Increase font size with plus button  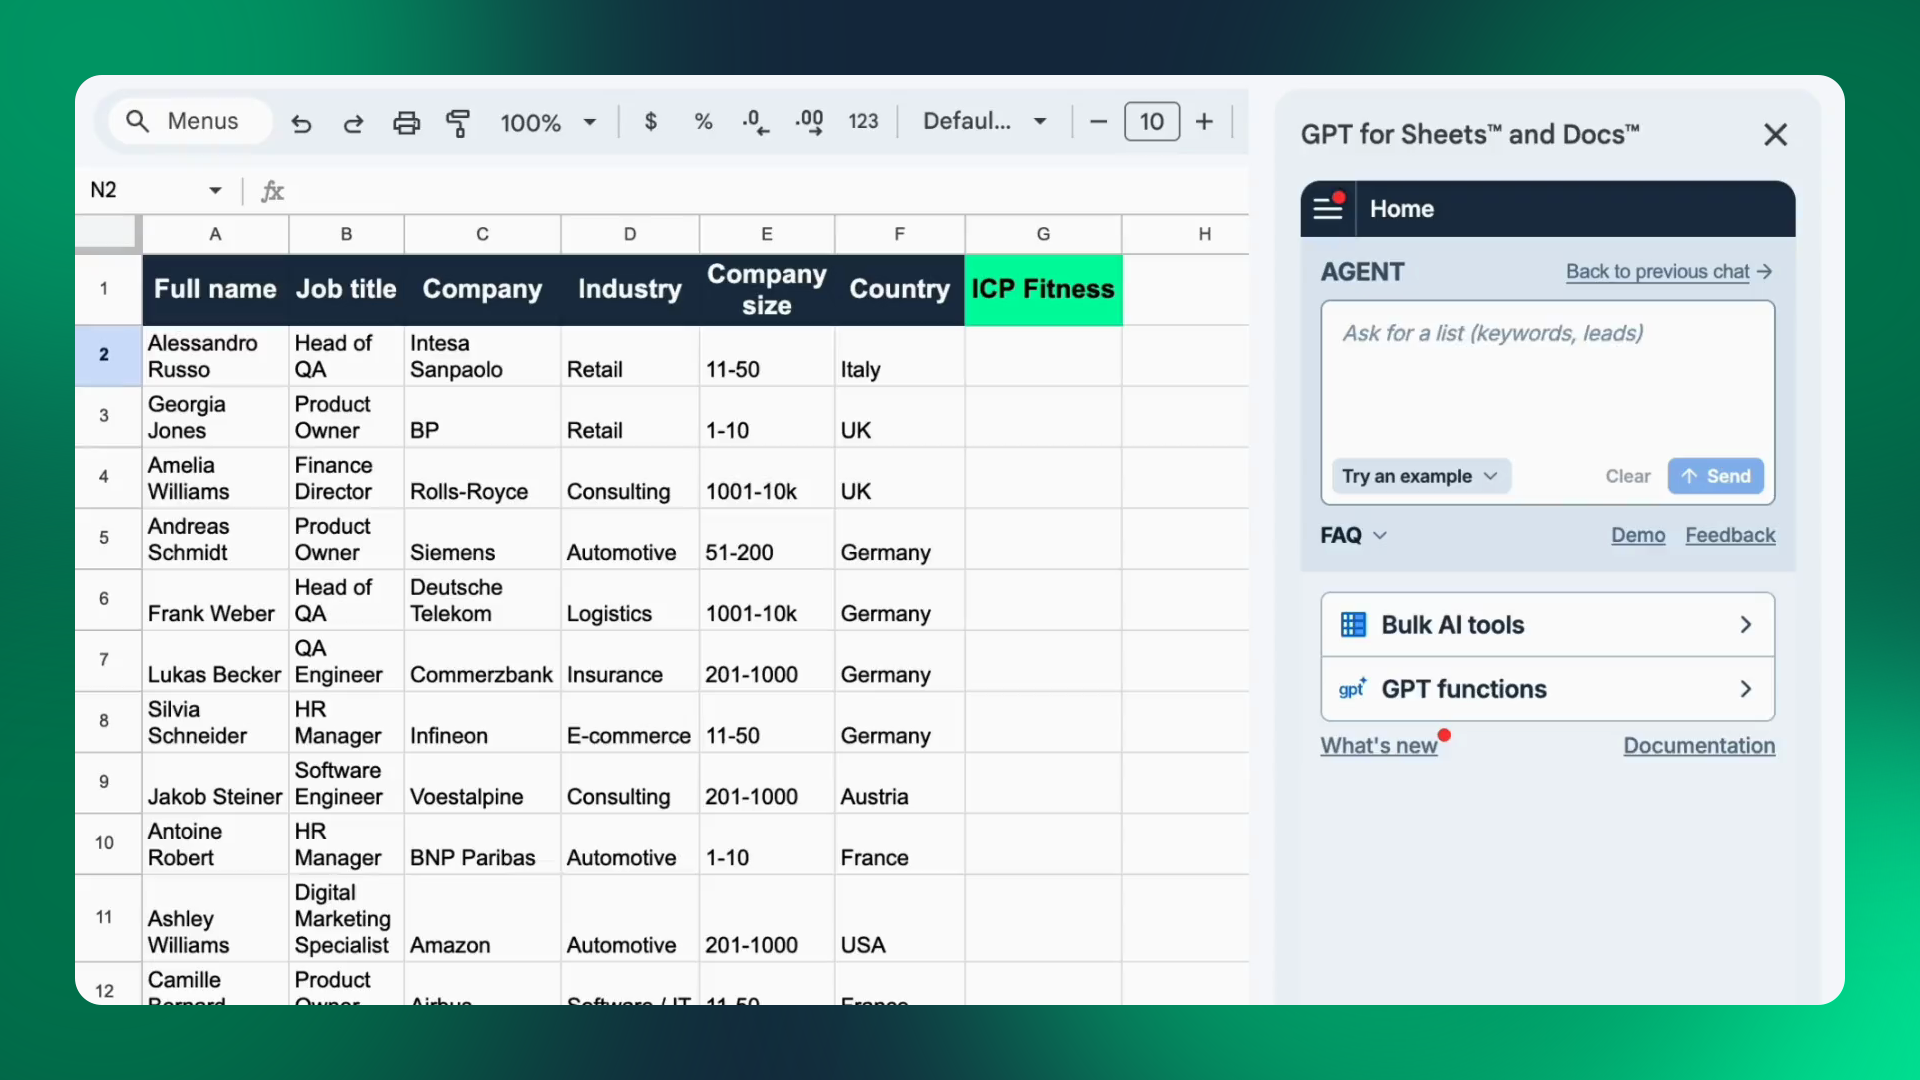1204,122
